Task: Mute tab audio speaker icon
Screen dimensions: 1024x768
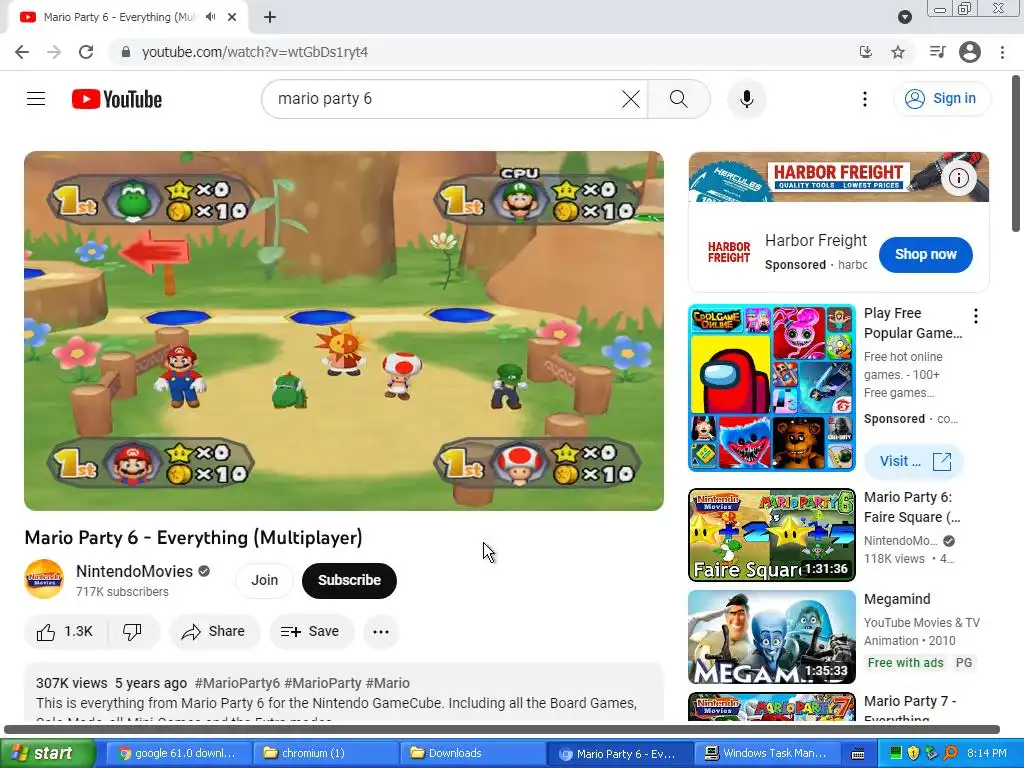Action: click(210, 17)
